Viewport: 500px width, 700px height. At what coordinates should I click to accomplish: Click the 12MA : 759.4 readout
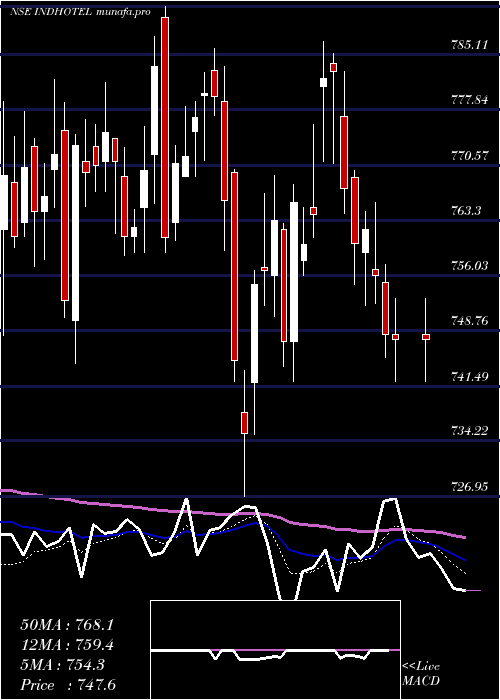click(x=67, y=645)
